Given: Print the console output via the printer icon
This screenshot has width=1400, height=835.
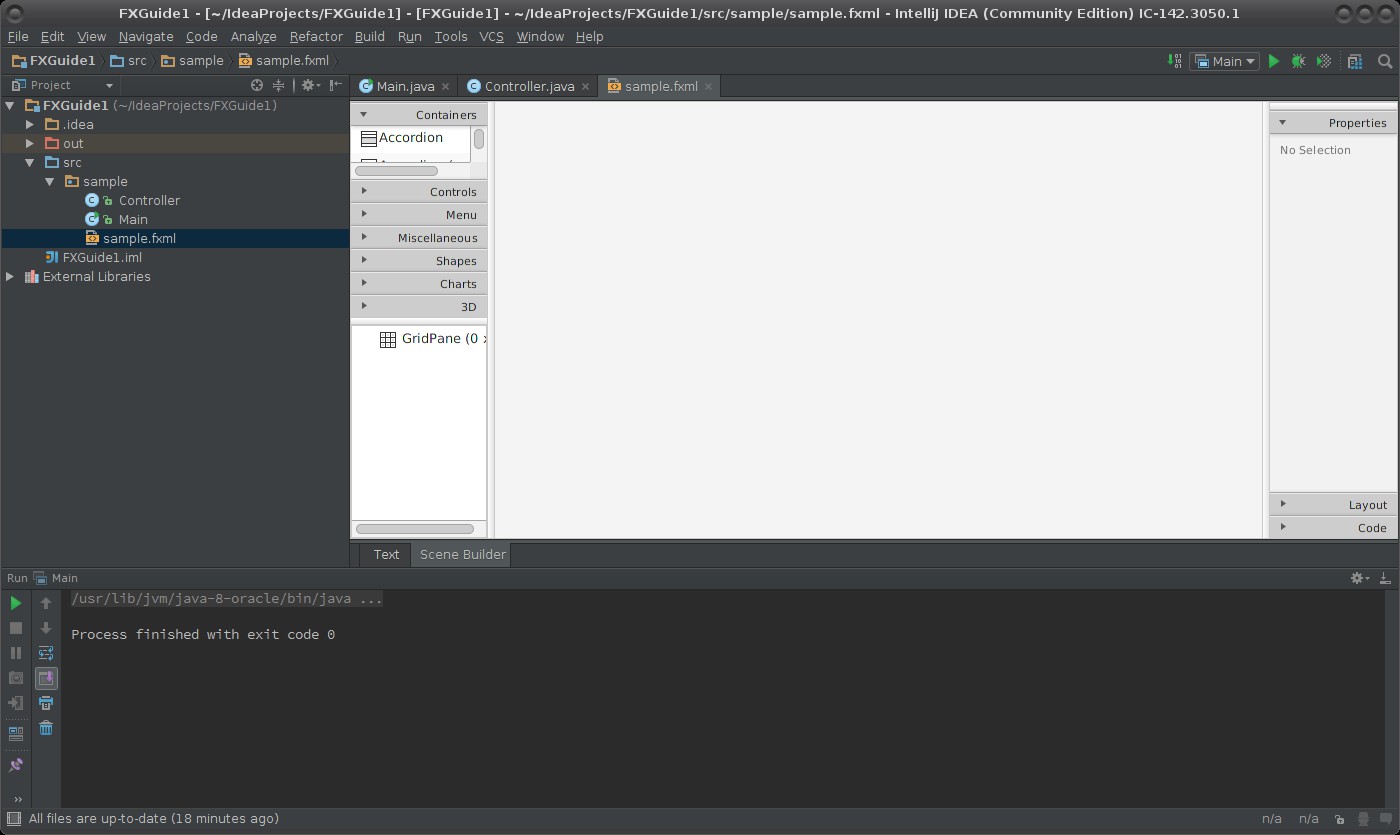Looking at the screenshot, I should (x=46, y=703).
